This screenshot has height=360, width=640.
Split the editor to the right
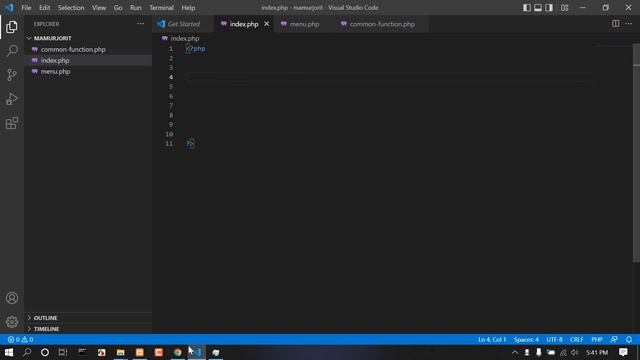pos(616,24)
